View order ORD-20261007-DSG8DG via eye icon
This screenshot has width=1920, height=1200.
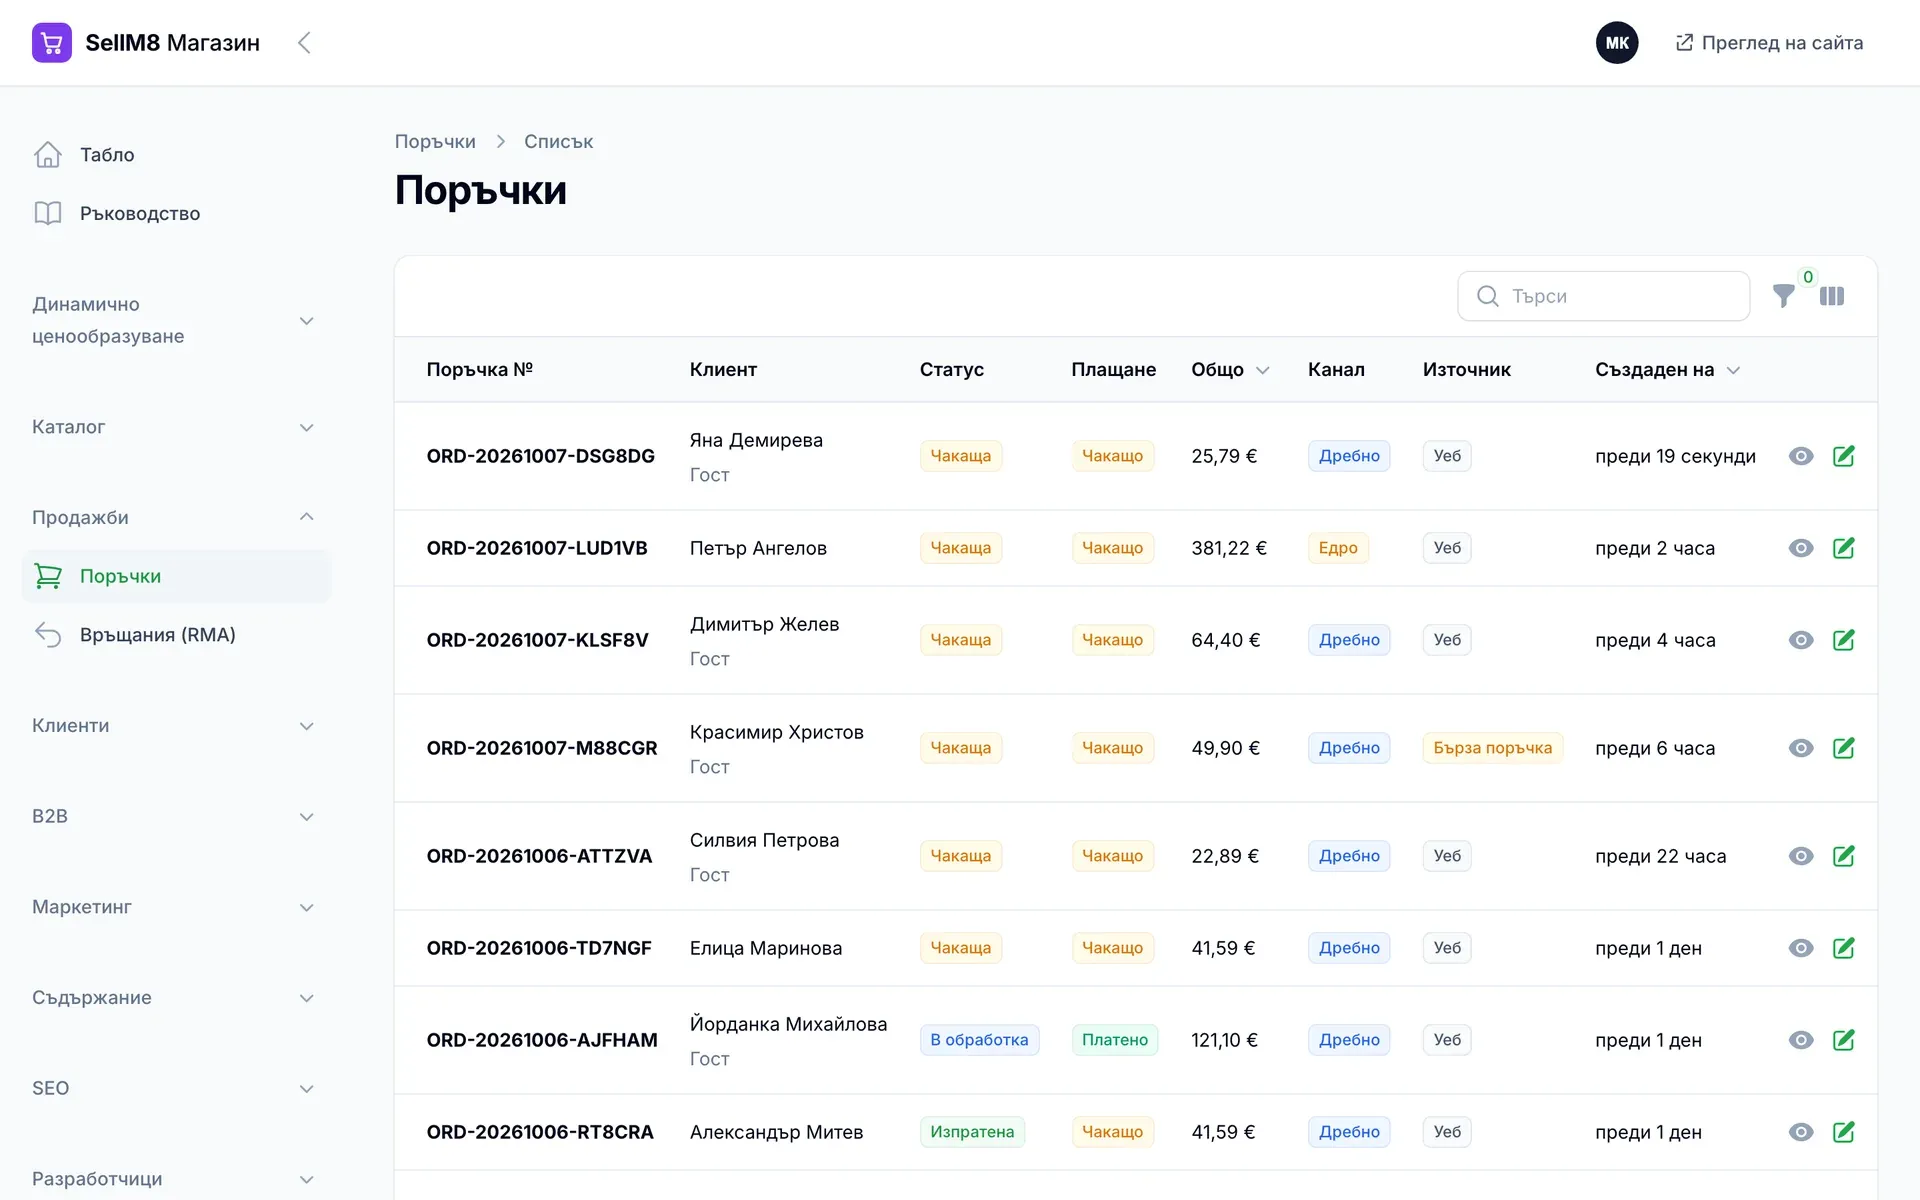tap(1801, 456)
